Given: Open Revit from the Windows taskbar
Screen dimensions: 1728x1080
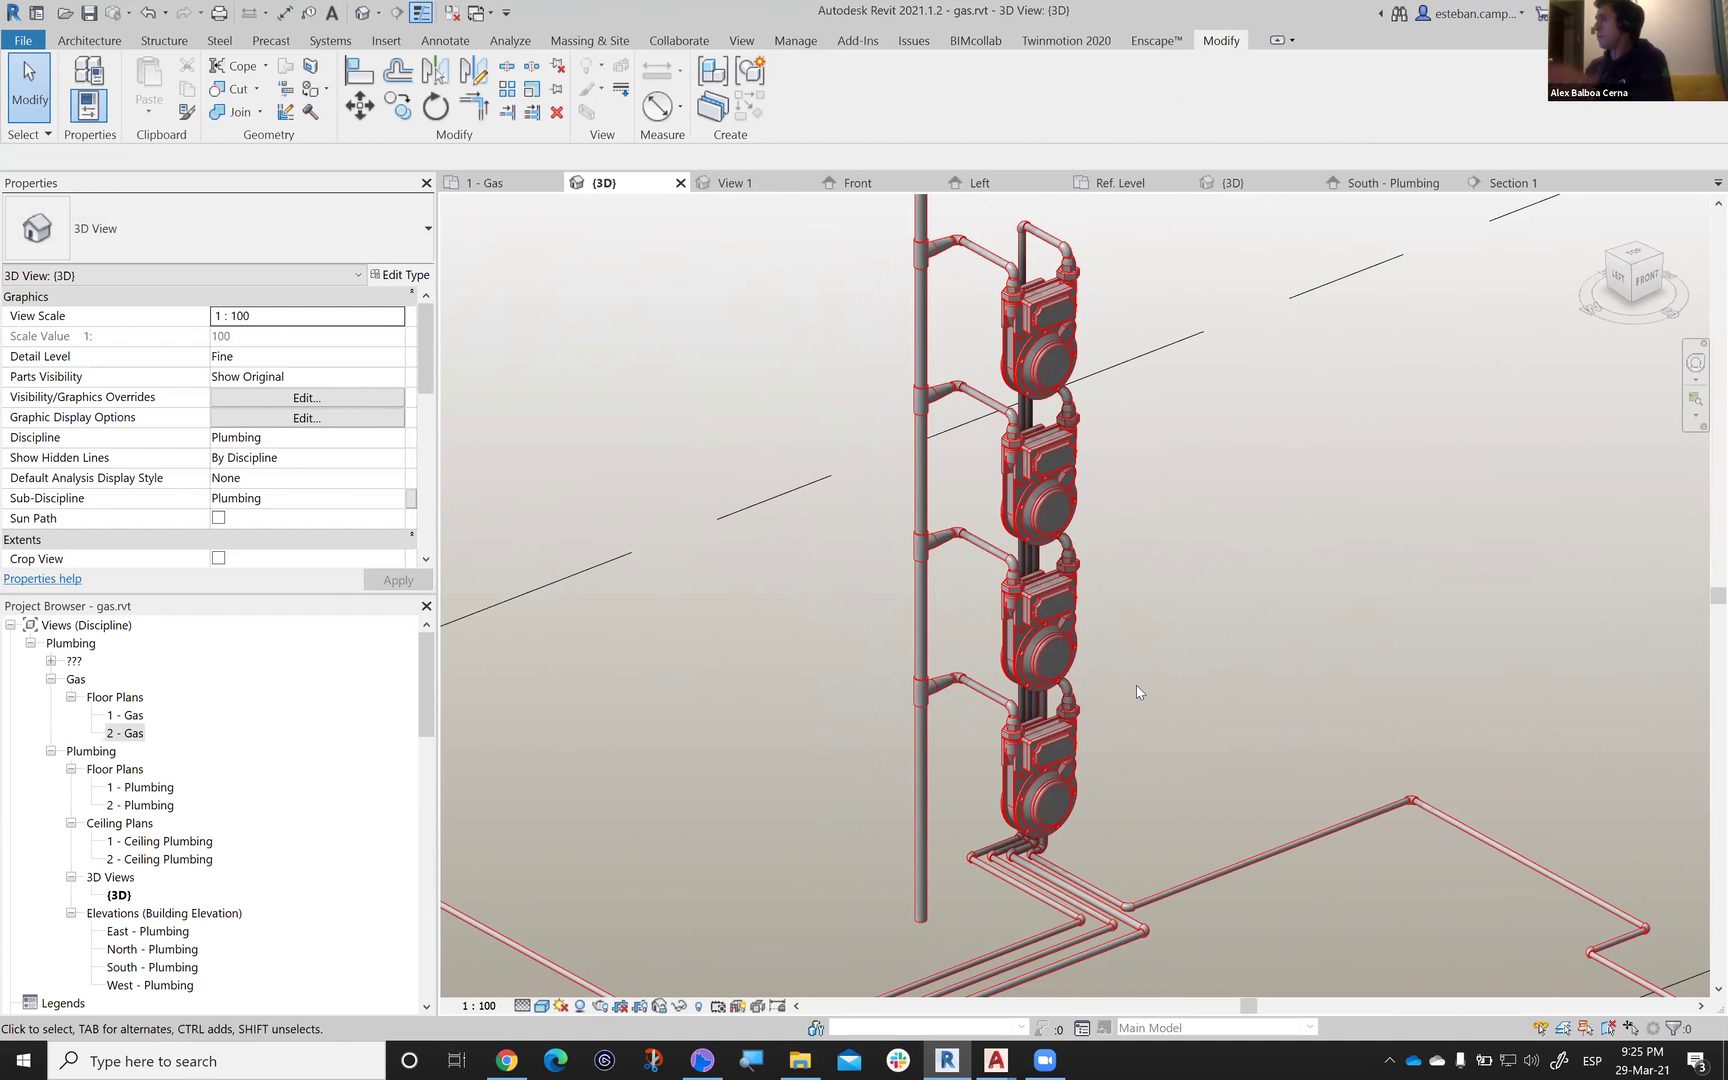Looking at the screenshot, I should (946, 1060).
